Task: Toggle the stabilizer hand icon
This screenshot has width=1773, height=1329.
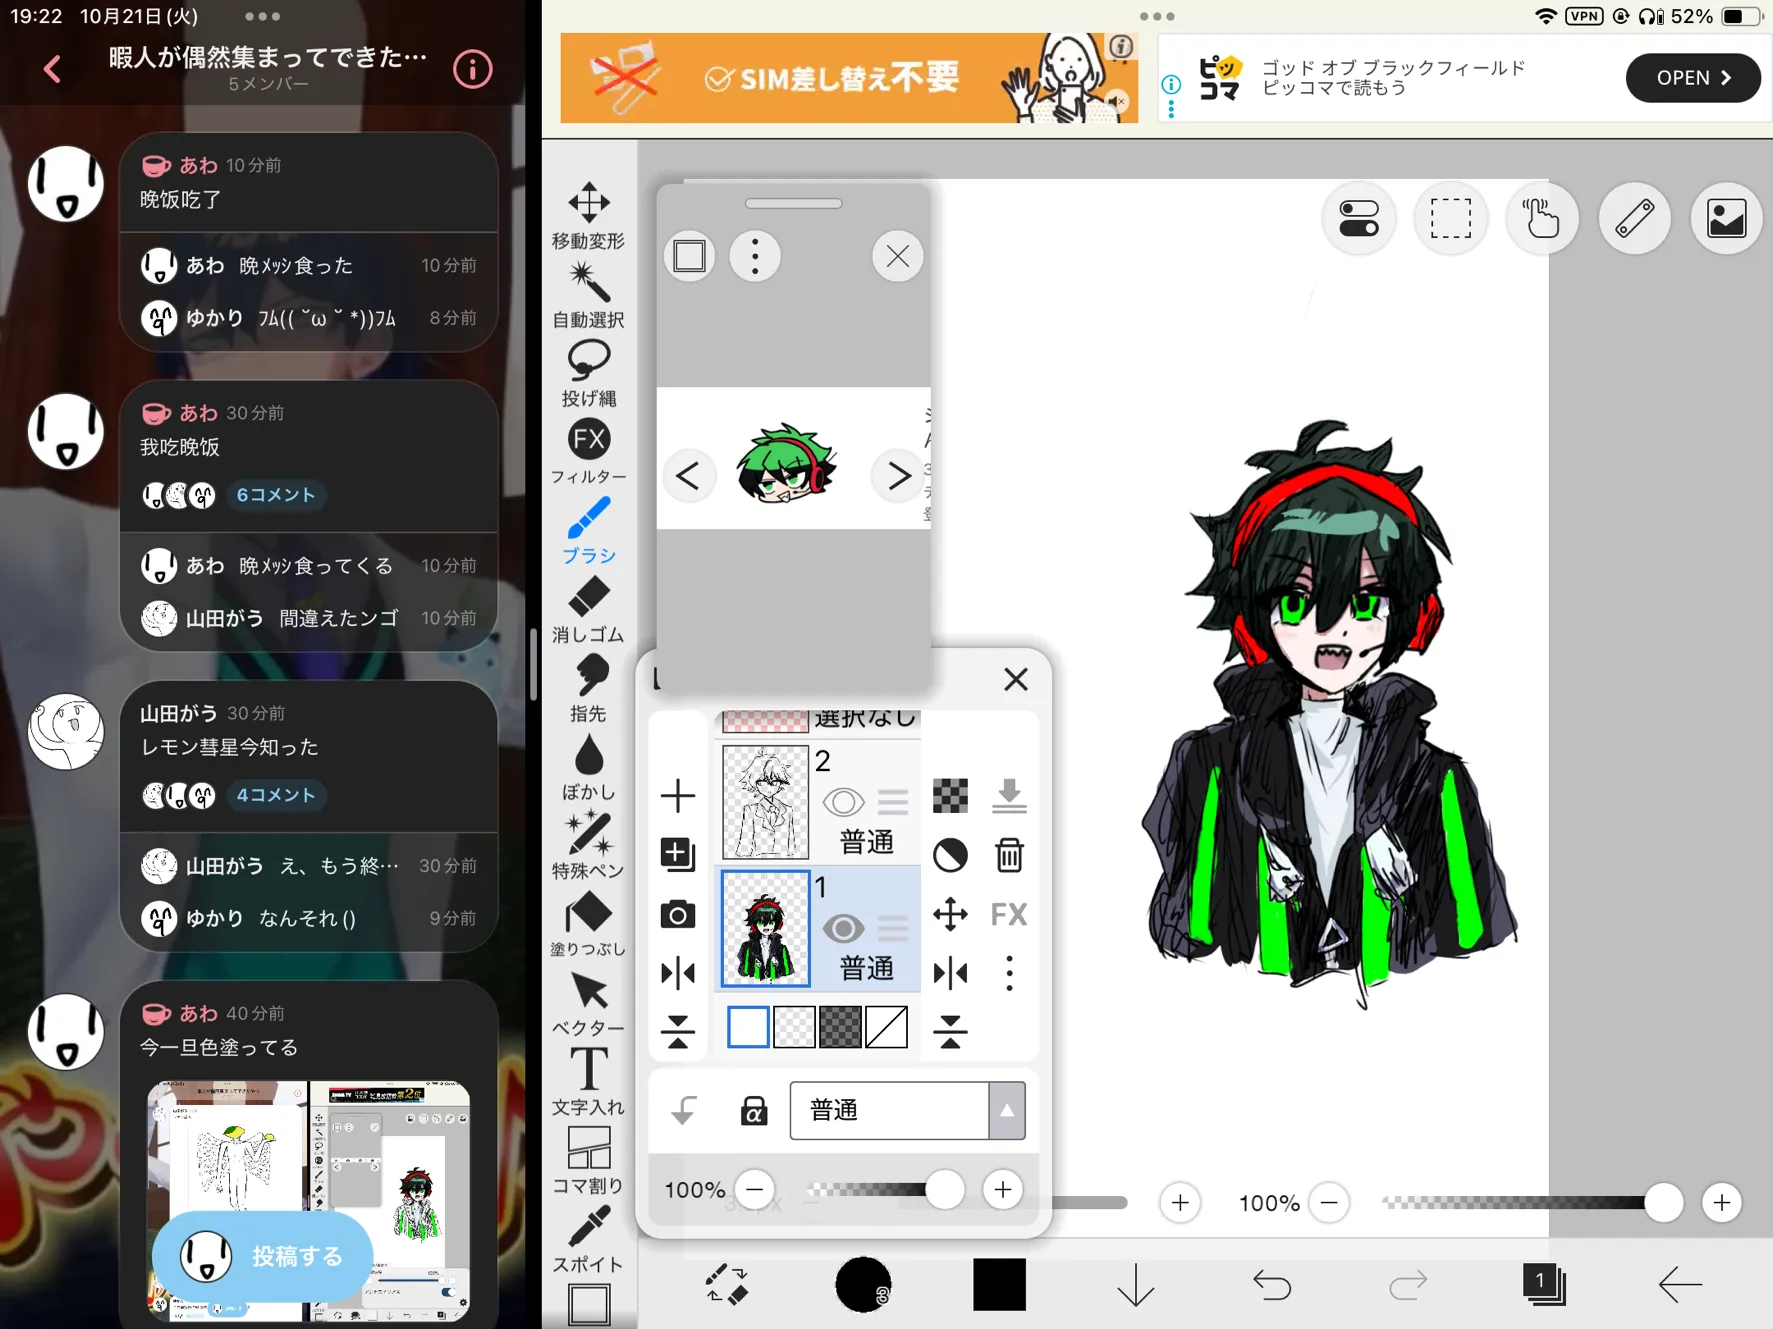Action: [x=1542, y=218]
